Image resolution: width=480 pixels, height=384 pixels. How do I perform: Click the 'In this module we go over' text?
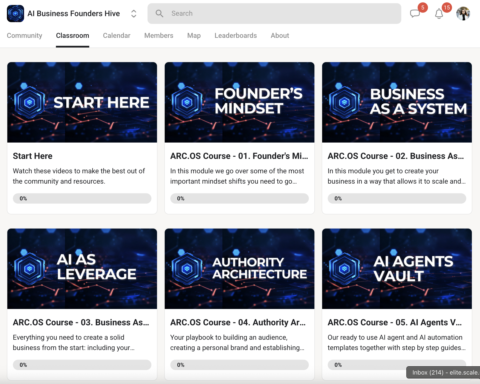coord(237,176)
